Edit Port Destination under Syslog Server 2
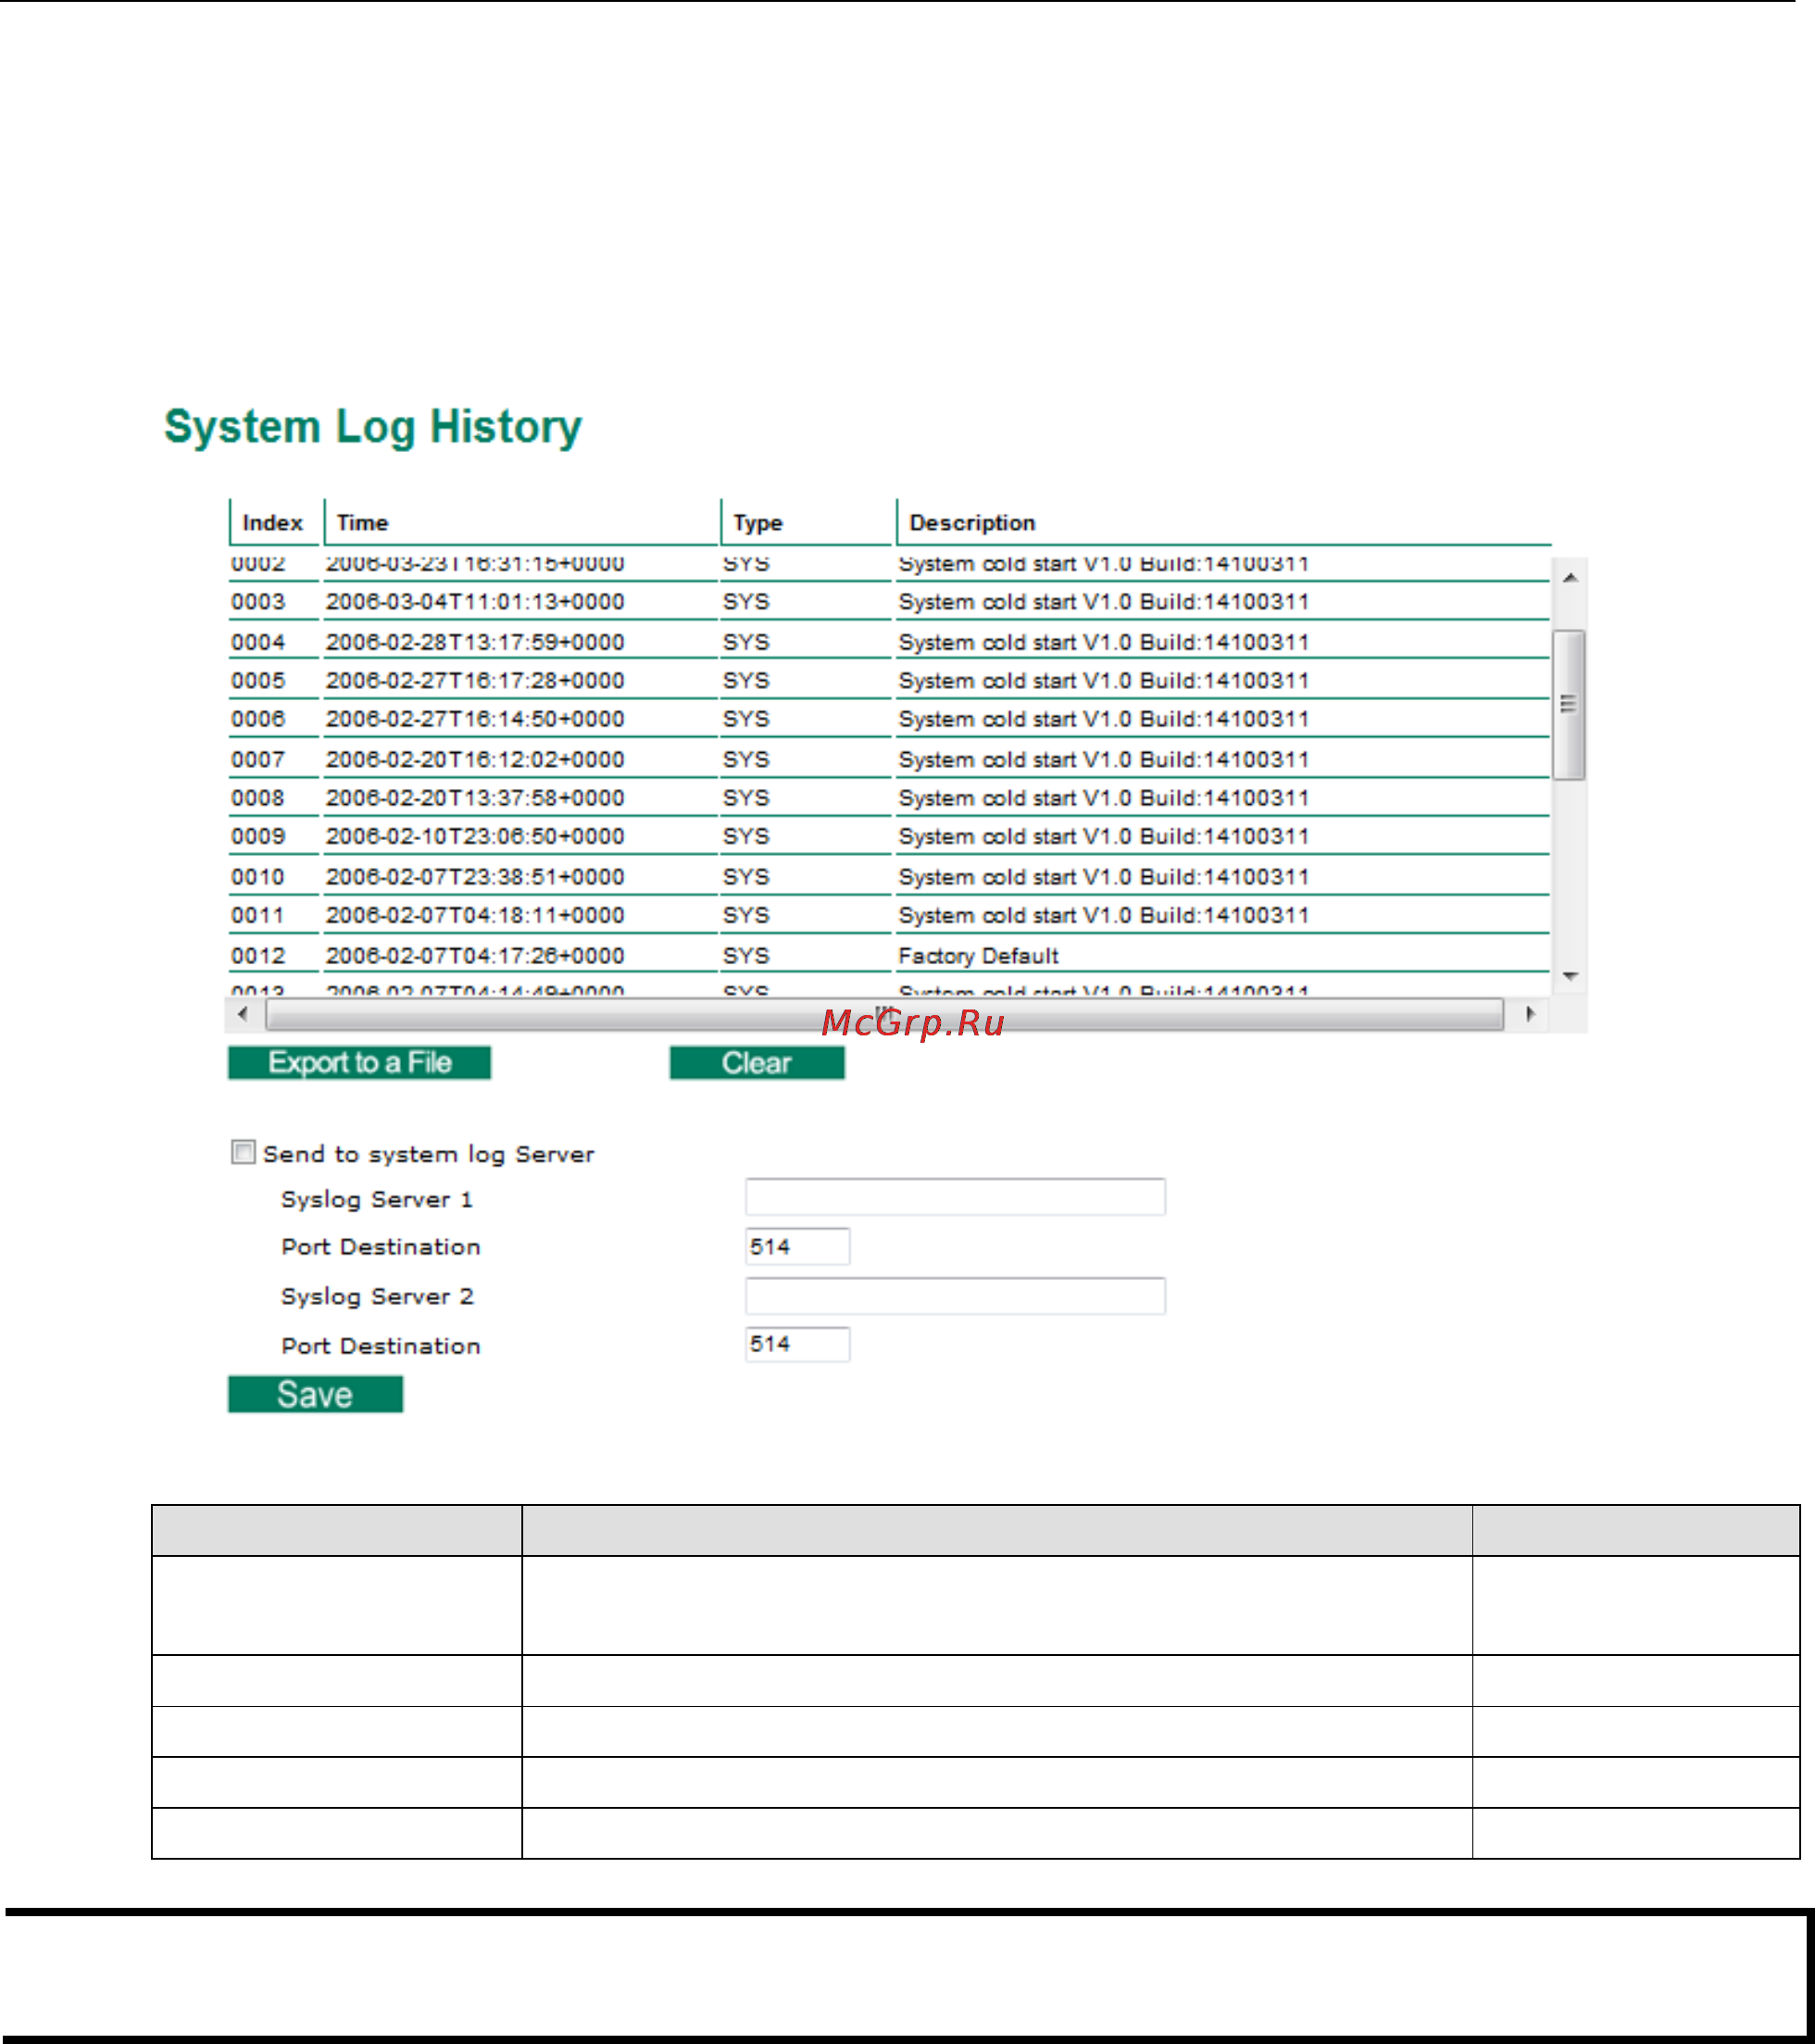This screenshot has width=1815, height=2044. coord(798,1344)
